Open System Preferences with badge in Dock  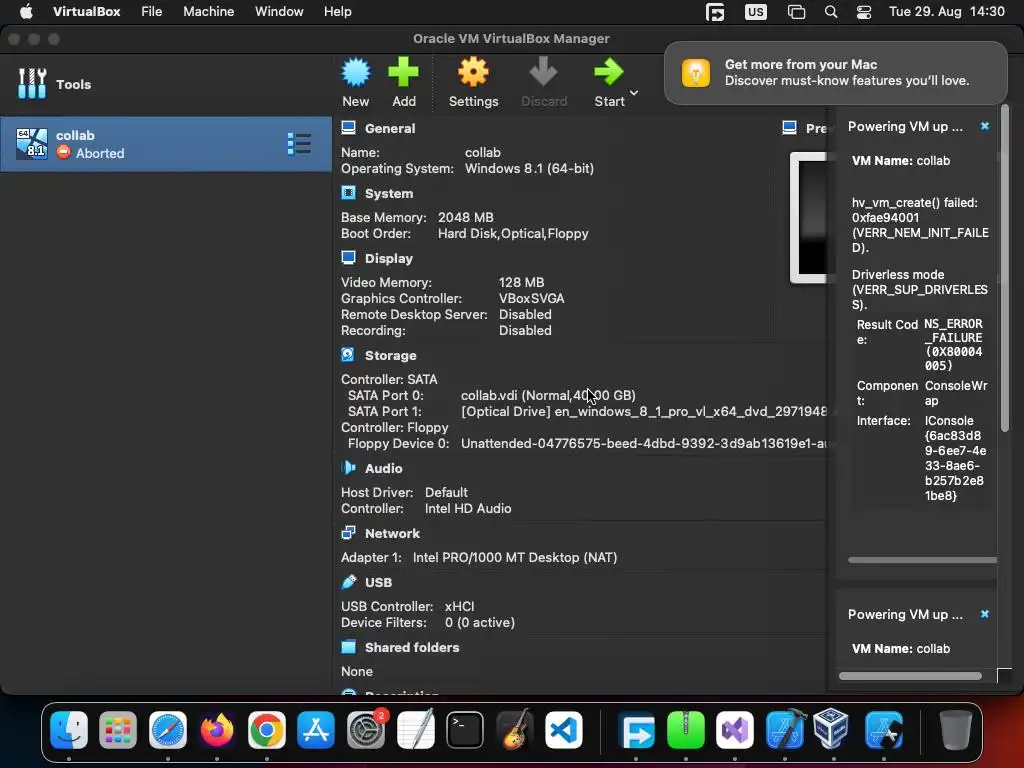[x=366, y=729]
